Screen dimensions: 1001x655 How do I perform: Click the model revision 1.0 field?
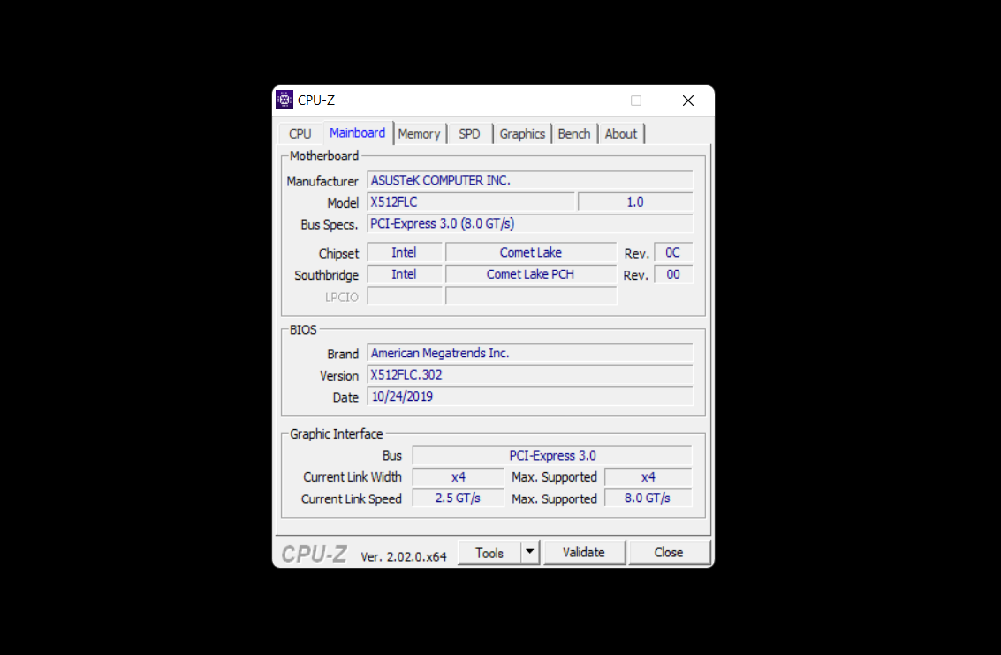click(635, 202)
